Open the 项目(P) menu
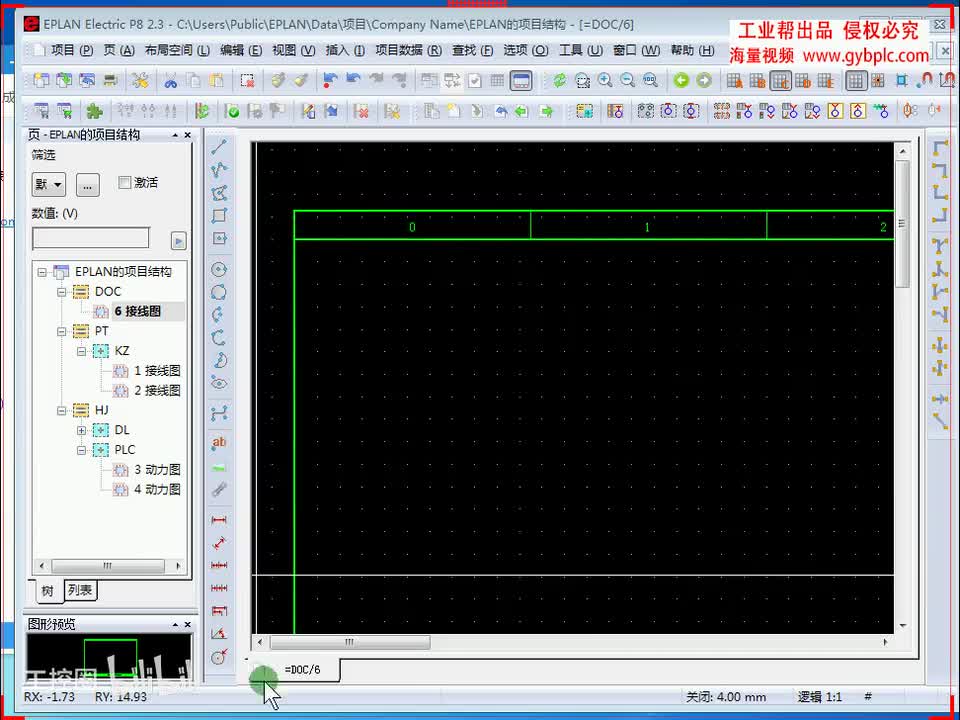 pyautogui.click(x=71, y=50)
